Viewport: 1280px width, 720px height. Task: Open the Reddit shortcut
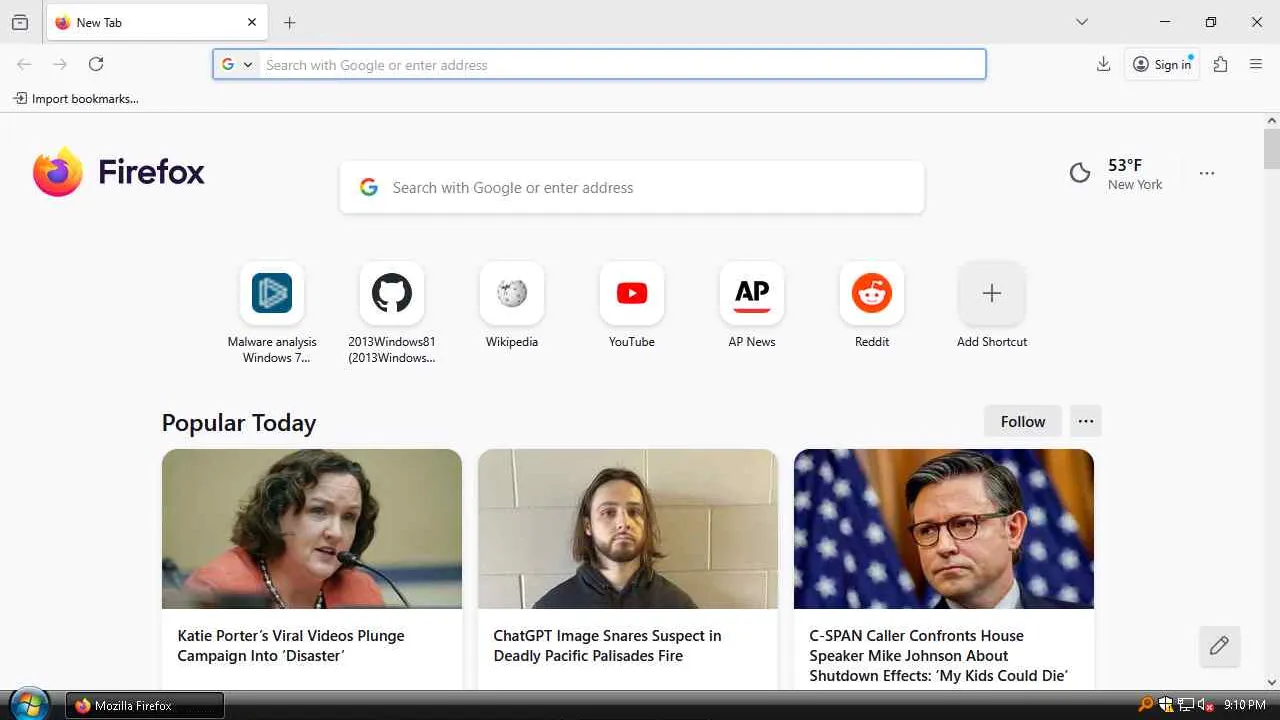(x=872, y=305)
